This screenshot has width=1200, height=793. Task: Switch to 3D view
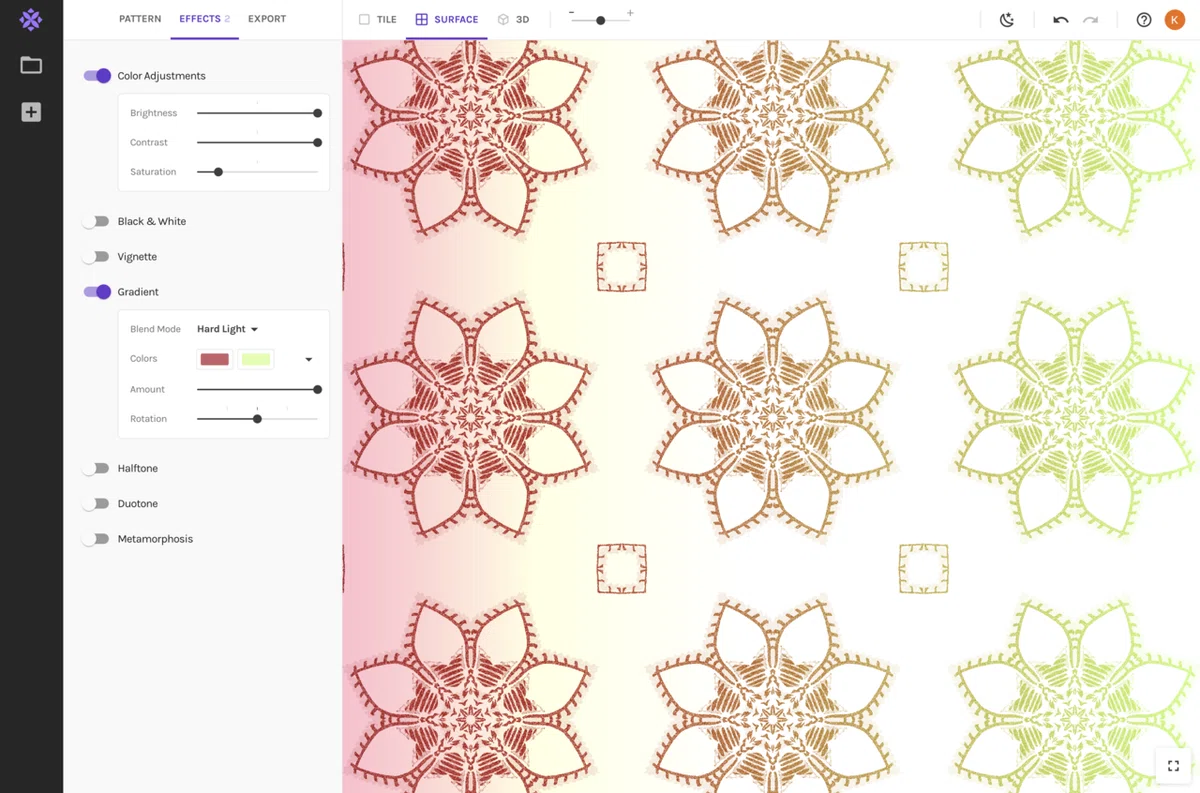(x=514, y=20)
